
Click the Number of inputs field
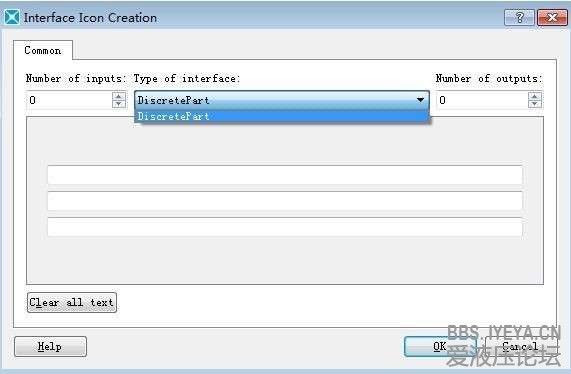pos(69,100)
